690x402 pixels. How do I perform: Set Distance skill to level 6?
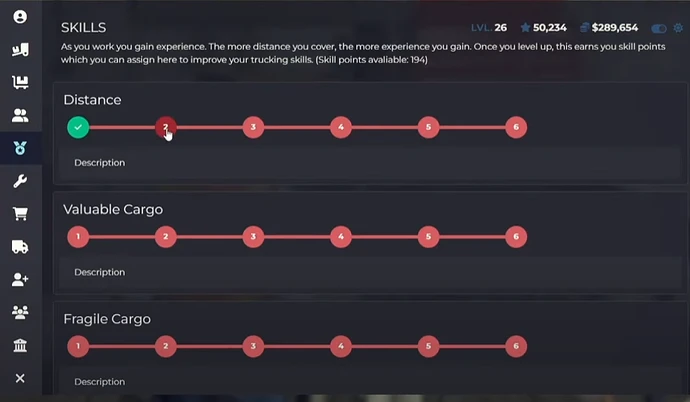click(516, 127)
